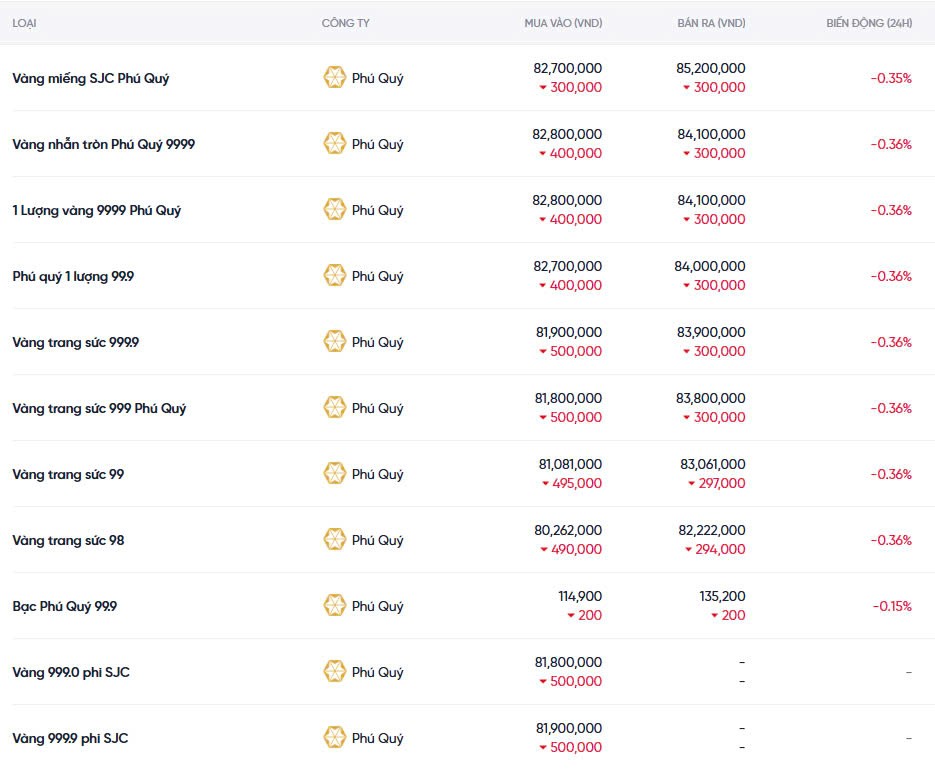Click the BÁN RA (VND) column header
This screenshot has width=935, height=770.
pyautogui.click(x=711, y=23)
